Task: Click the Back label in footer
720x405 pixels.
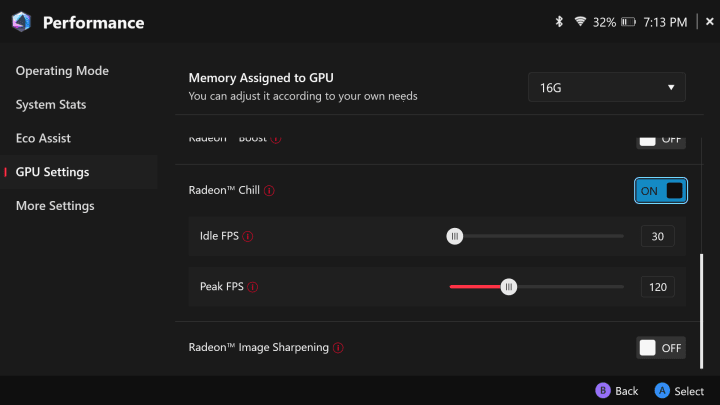Action: 626,391
